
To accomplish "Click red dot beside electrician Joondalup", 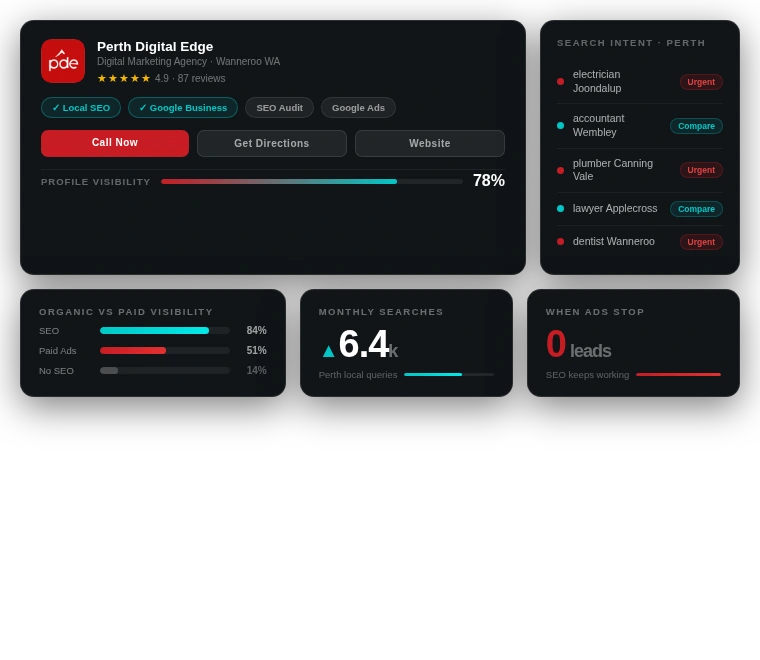I will 560,81.
